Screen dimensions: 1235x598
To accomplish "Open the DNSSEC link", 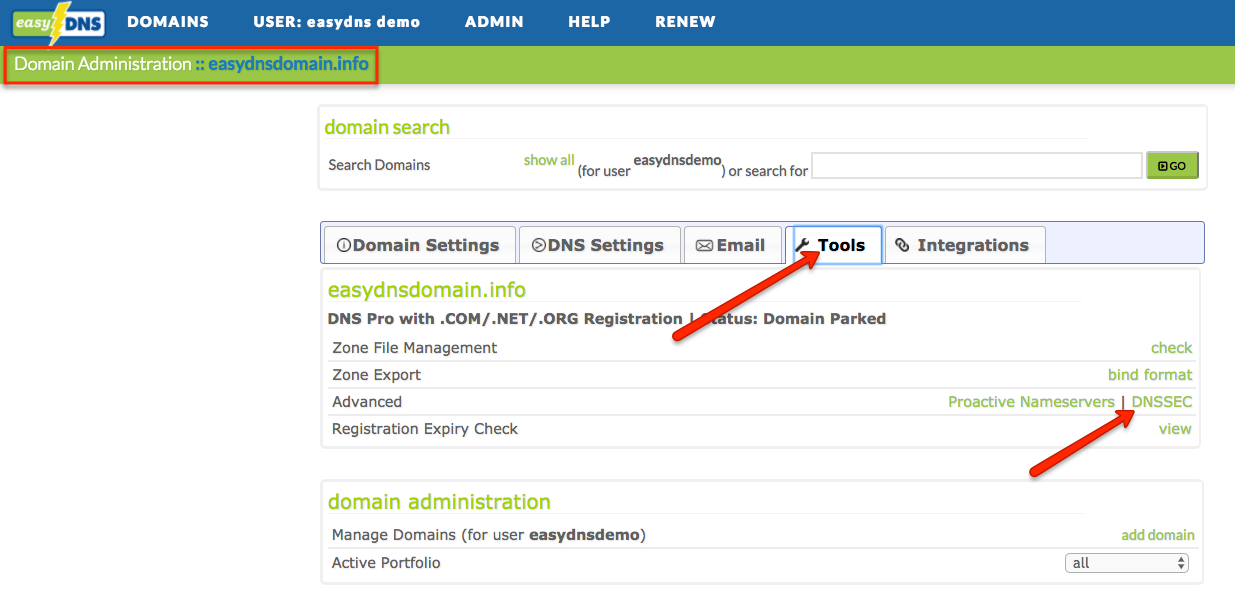I will [1162, 402].
